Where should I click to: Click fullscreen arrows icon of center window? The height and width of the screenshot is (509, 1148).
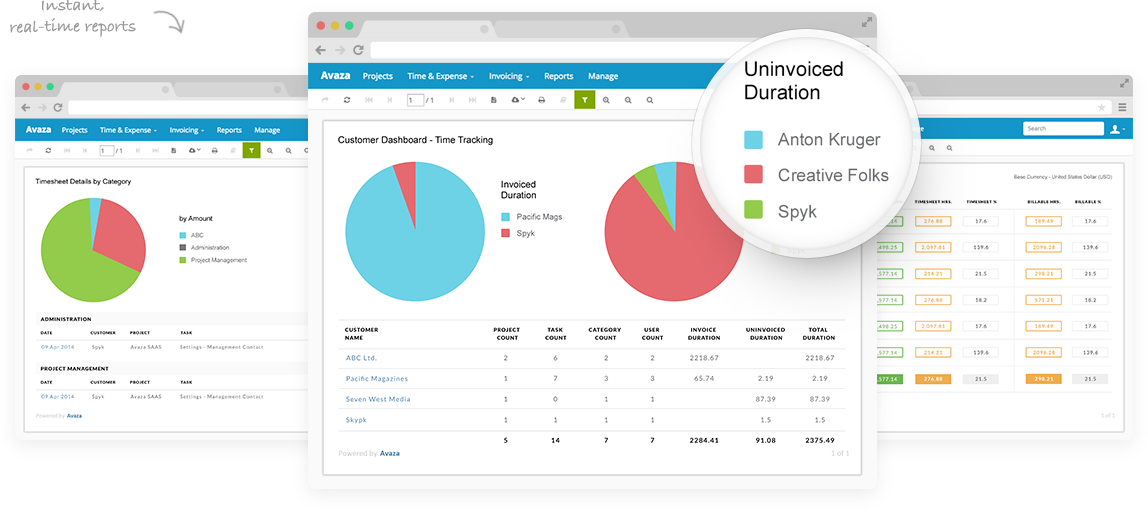867,23
